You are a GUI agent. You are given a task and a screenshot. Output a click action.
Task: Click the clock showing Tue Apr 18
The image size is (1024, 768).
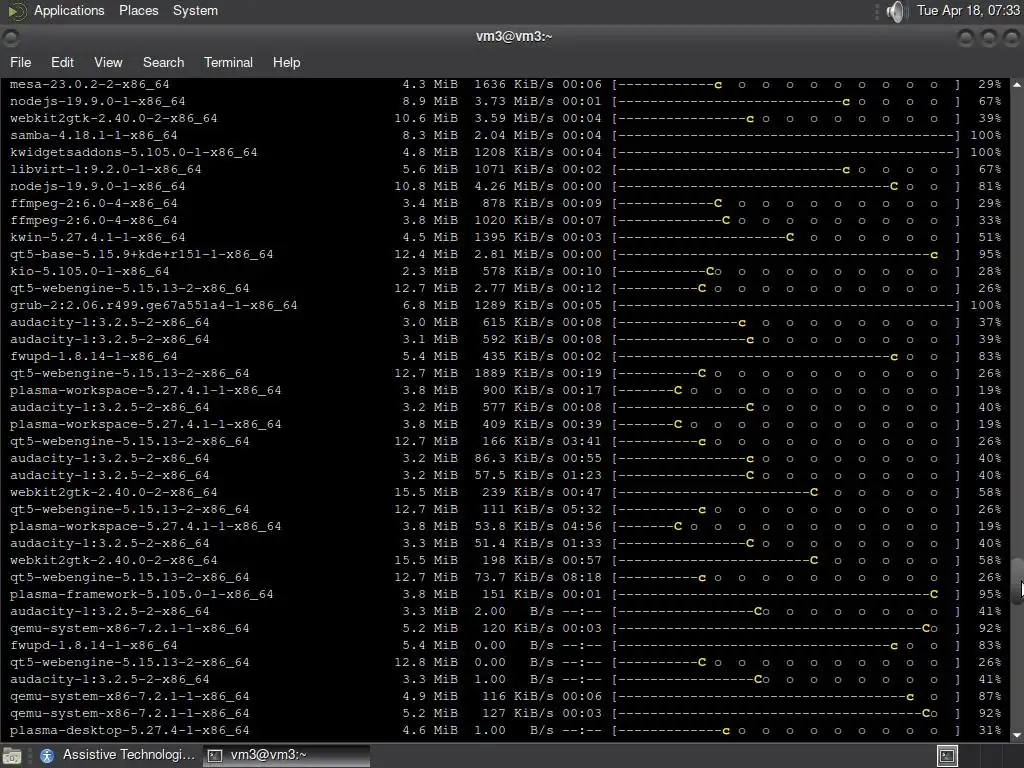point(968,10)
